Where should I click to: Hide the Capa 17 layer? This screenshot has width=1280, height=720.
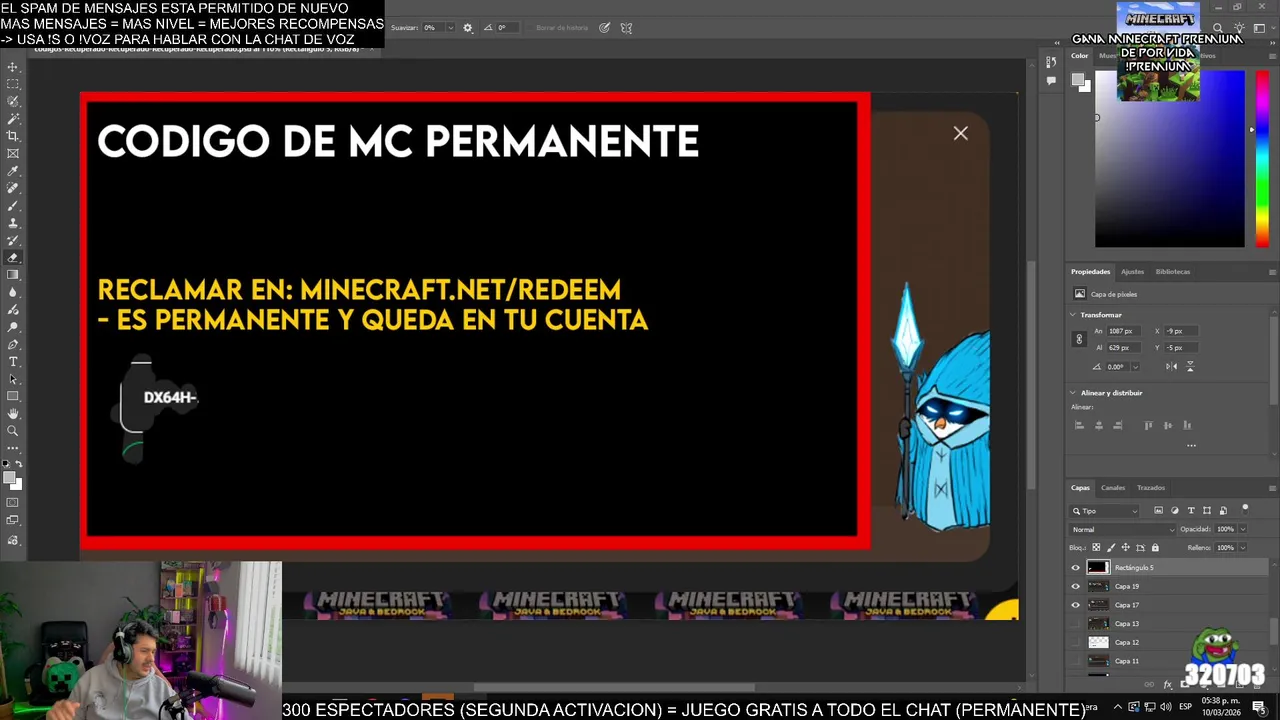tap(1076, 605)
